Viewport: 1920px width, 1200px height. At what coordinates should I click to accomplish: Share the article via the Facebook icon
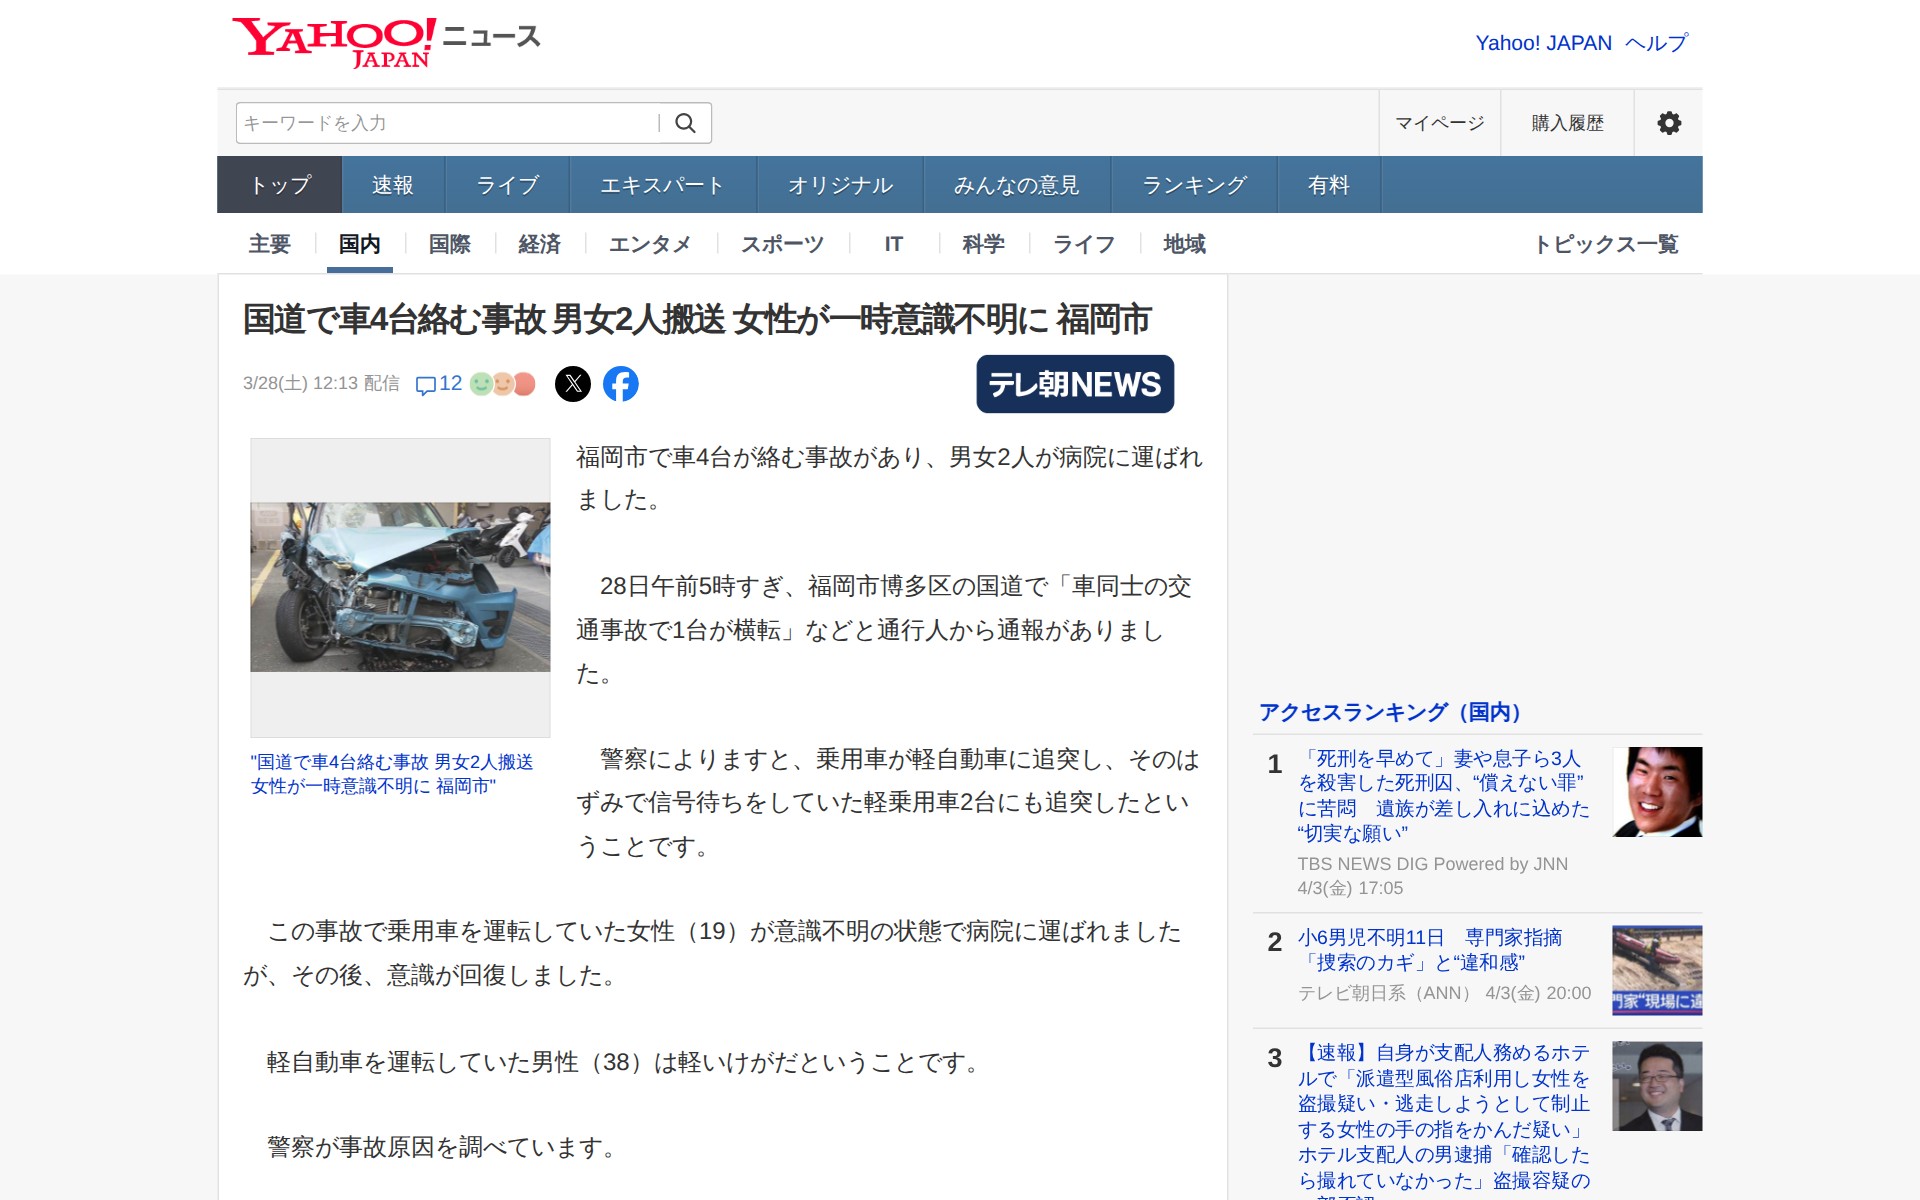pos(622,384)
